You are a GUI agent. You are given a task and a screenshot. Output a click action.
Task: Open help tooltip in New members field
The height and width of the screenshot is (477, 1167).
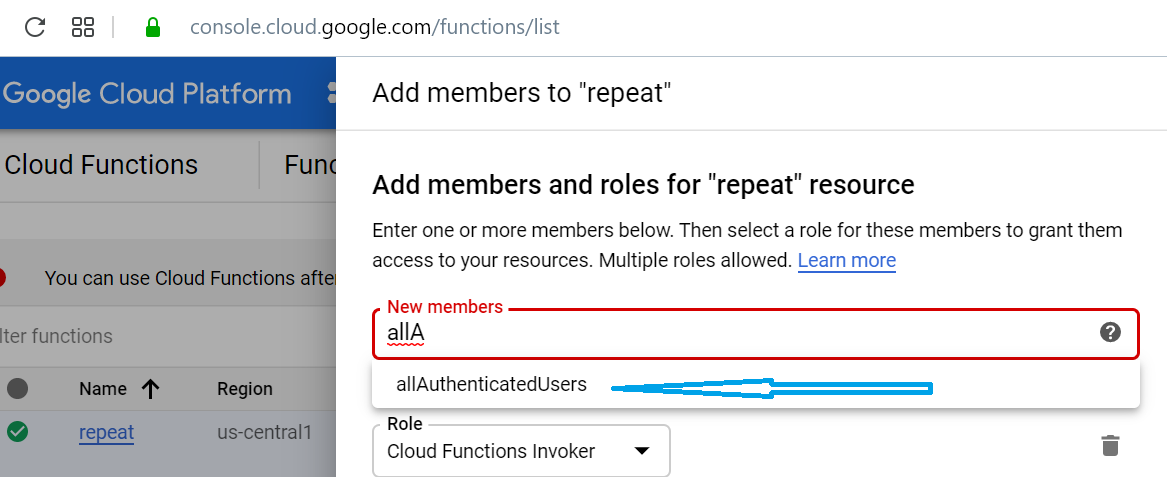pos(1110,333)
